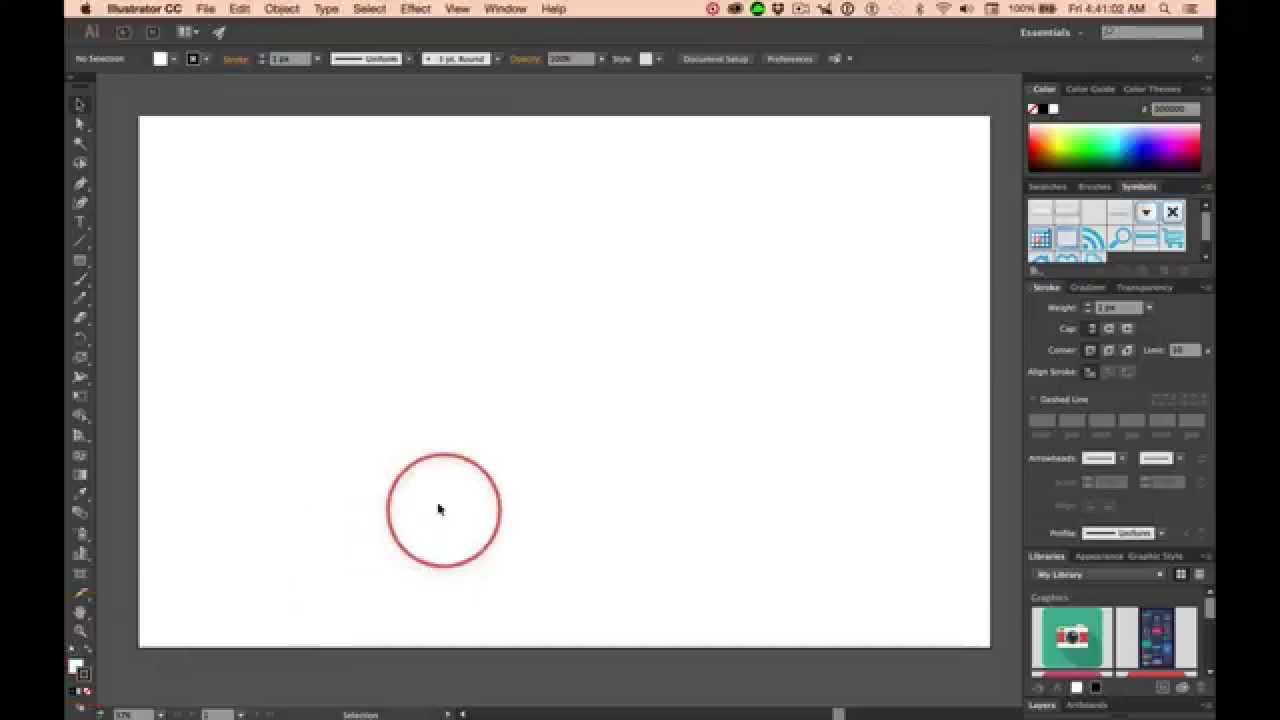
Task: Select the Magic Wand tool
Action: point(80,143)
